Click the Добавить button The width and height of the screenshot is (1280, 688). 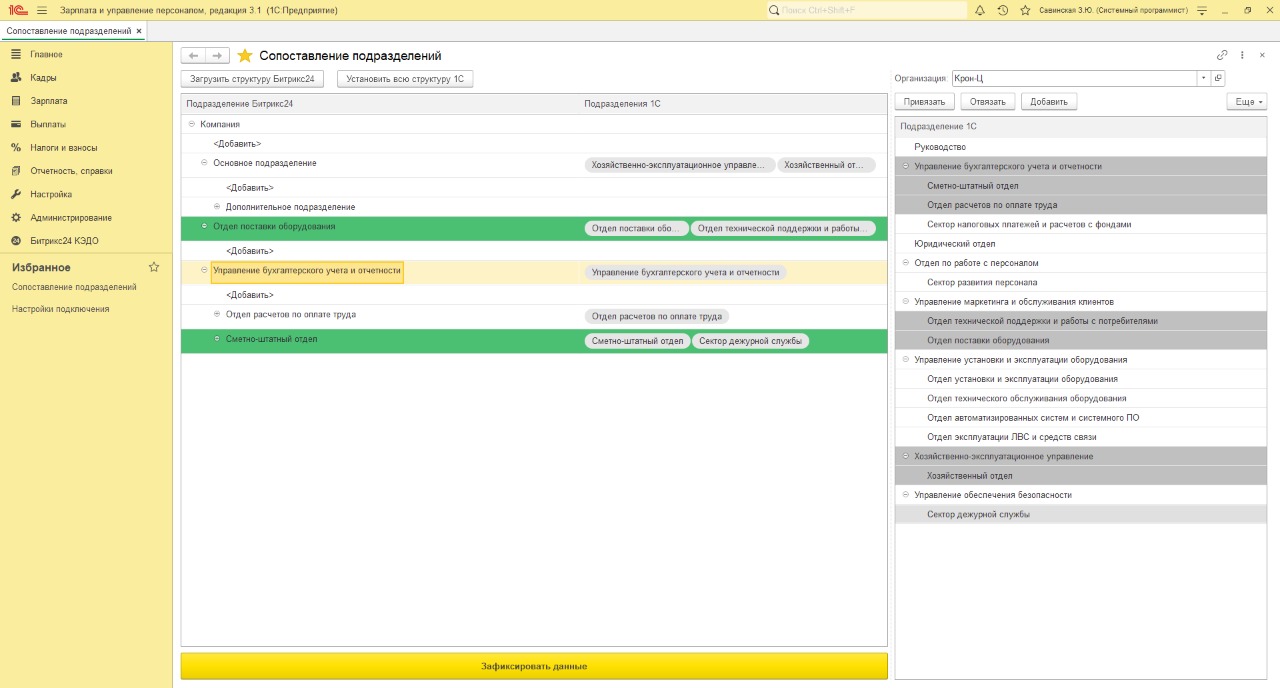(1049, 101)
